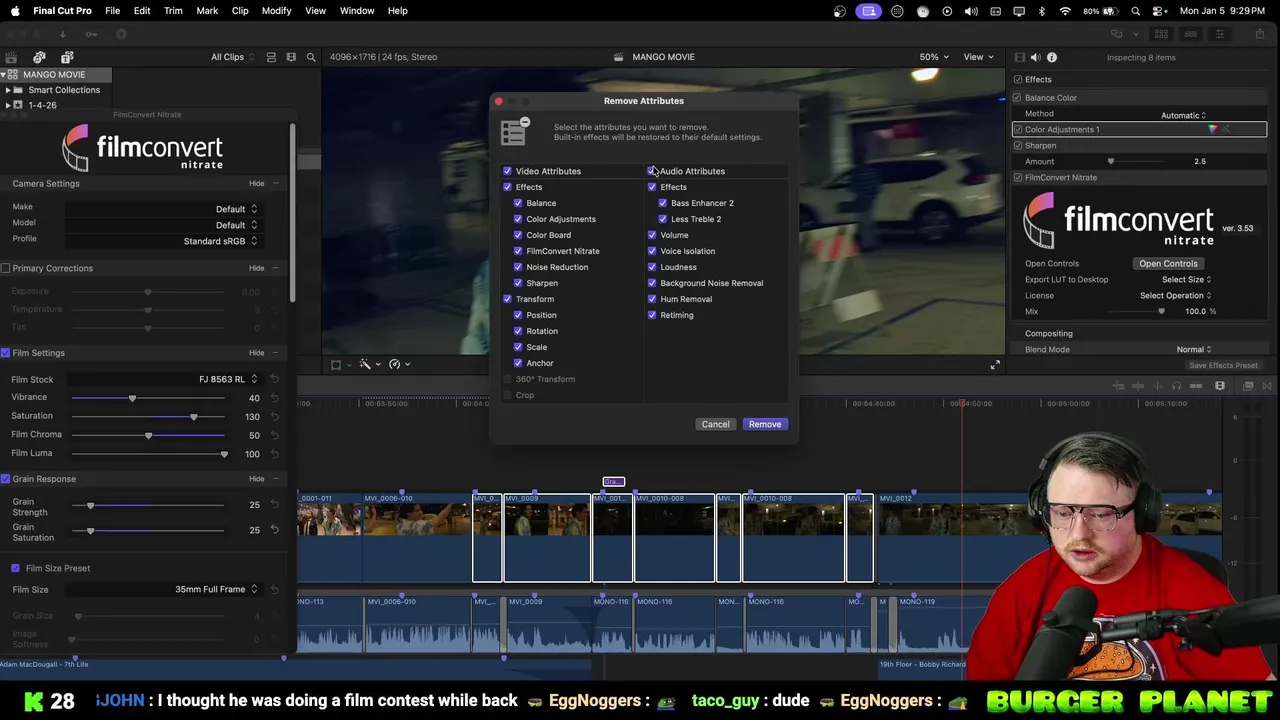Viewport: 1280px width, 720px height.
Task: Open the Titles and Generators sidebar
Action: click(67, 57)
